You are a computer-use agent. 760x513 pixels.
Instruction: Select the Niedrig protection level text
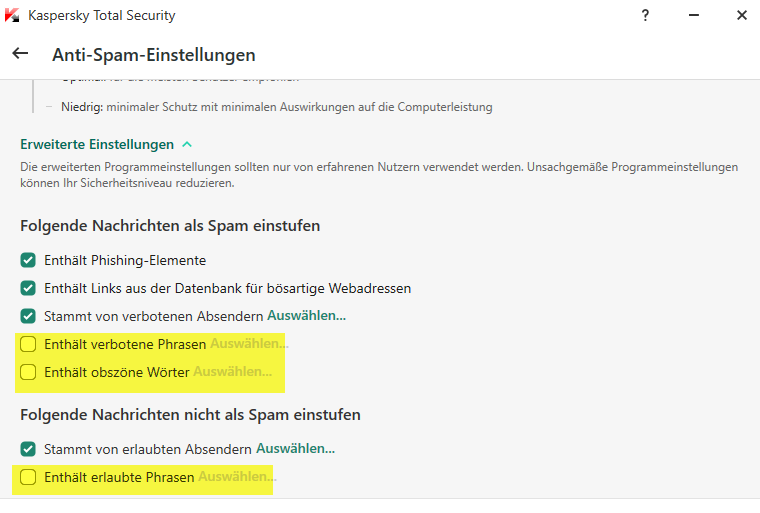(276, 107)
